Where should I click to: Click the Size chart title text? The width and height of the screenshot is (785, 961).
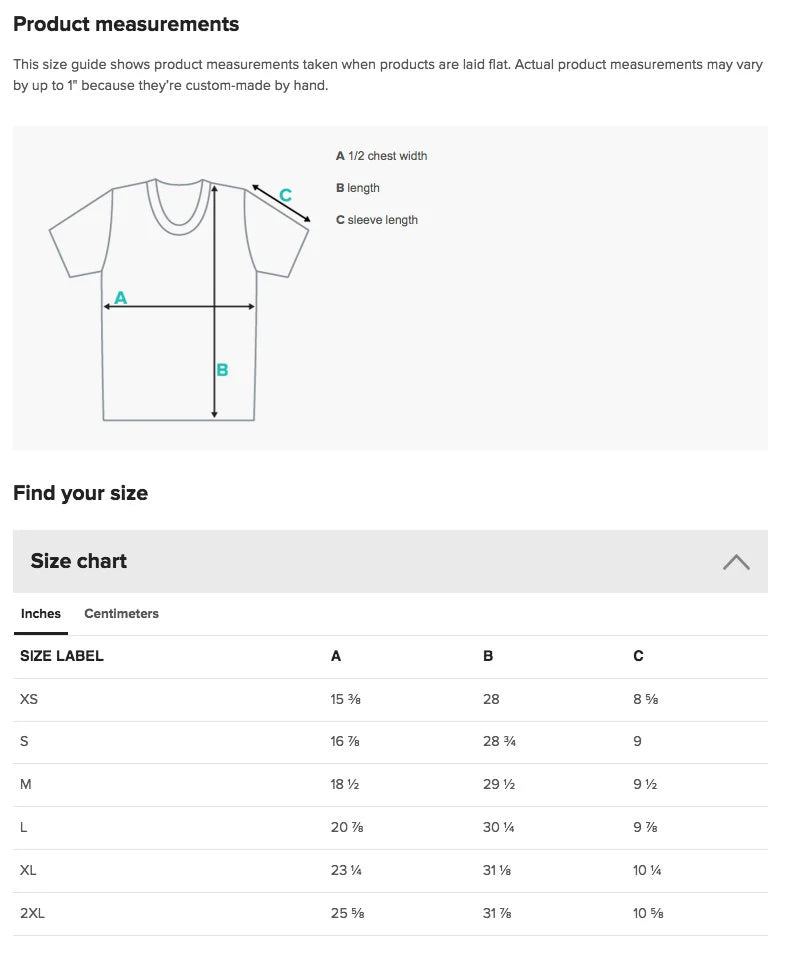click(78, 561)
